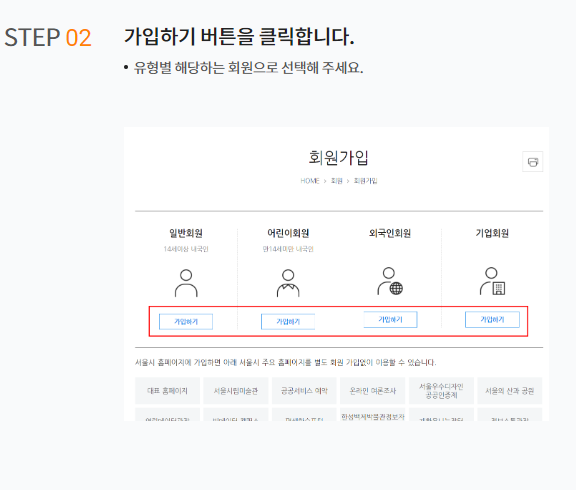Select the 어린이회원 heading
This screenshot has height=490, width=576.
pyautogui.click(x=288, y=233)
